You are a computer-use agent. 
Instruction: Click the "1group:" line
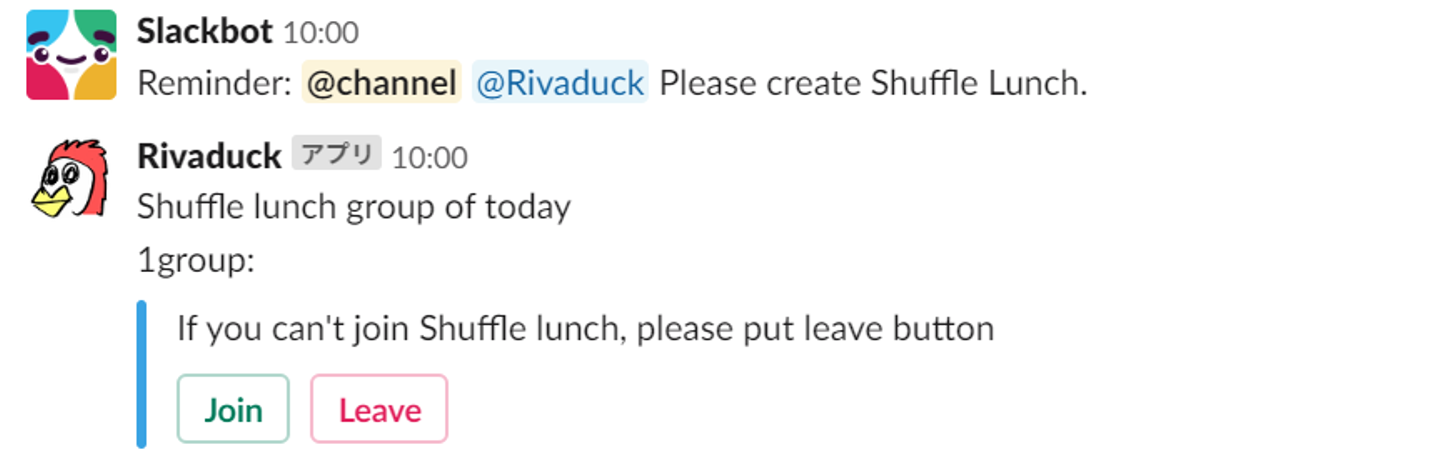tap(196, 261)
